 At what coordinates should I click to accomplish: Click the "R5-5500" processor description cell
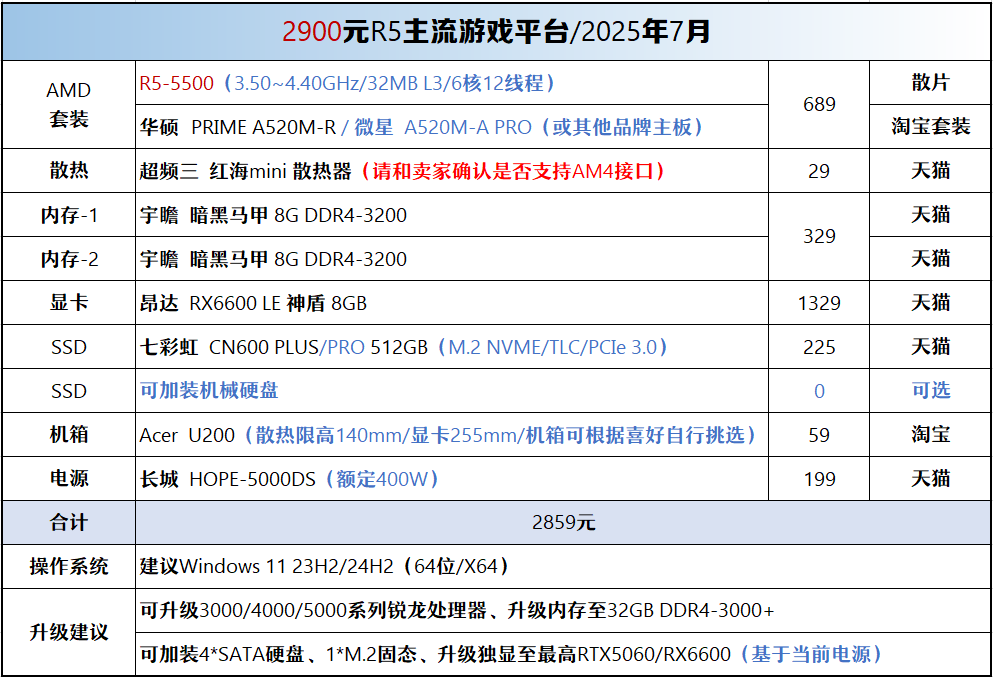[452, 83]
